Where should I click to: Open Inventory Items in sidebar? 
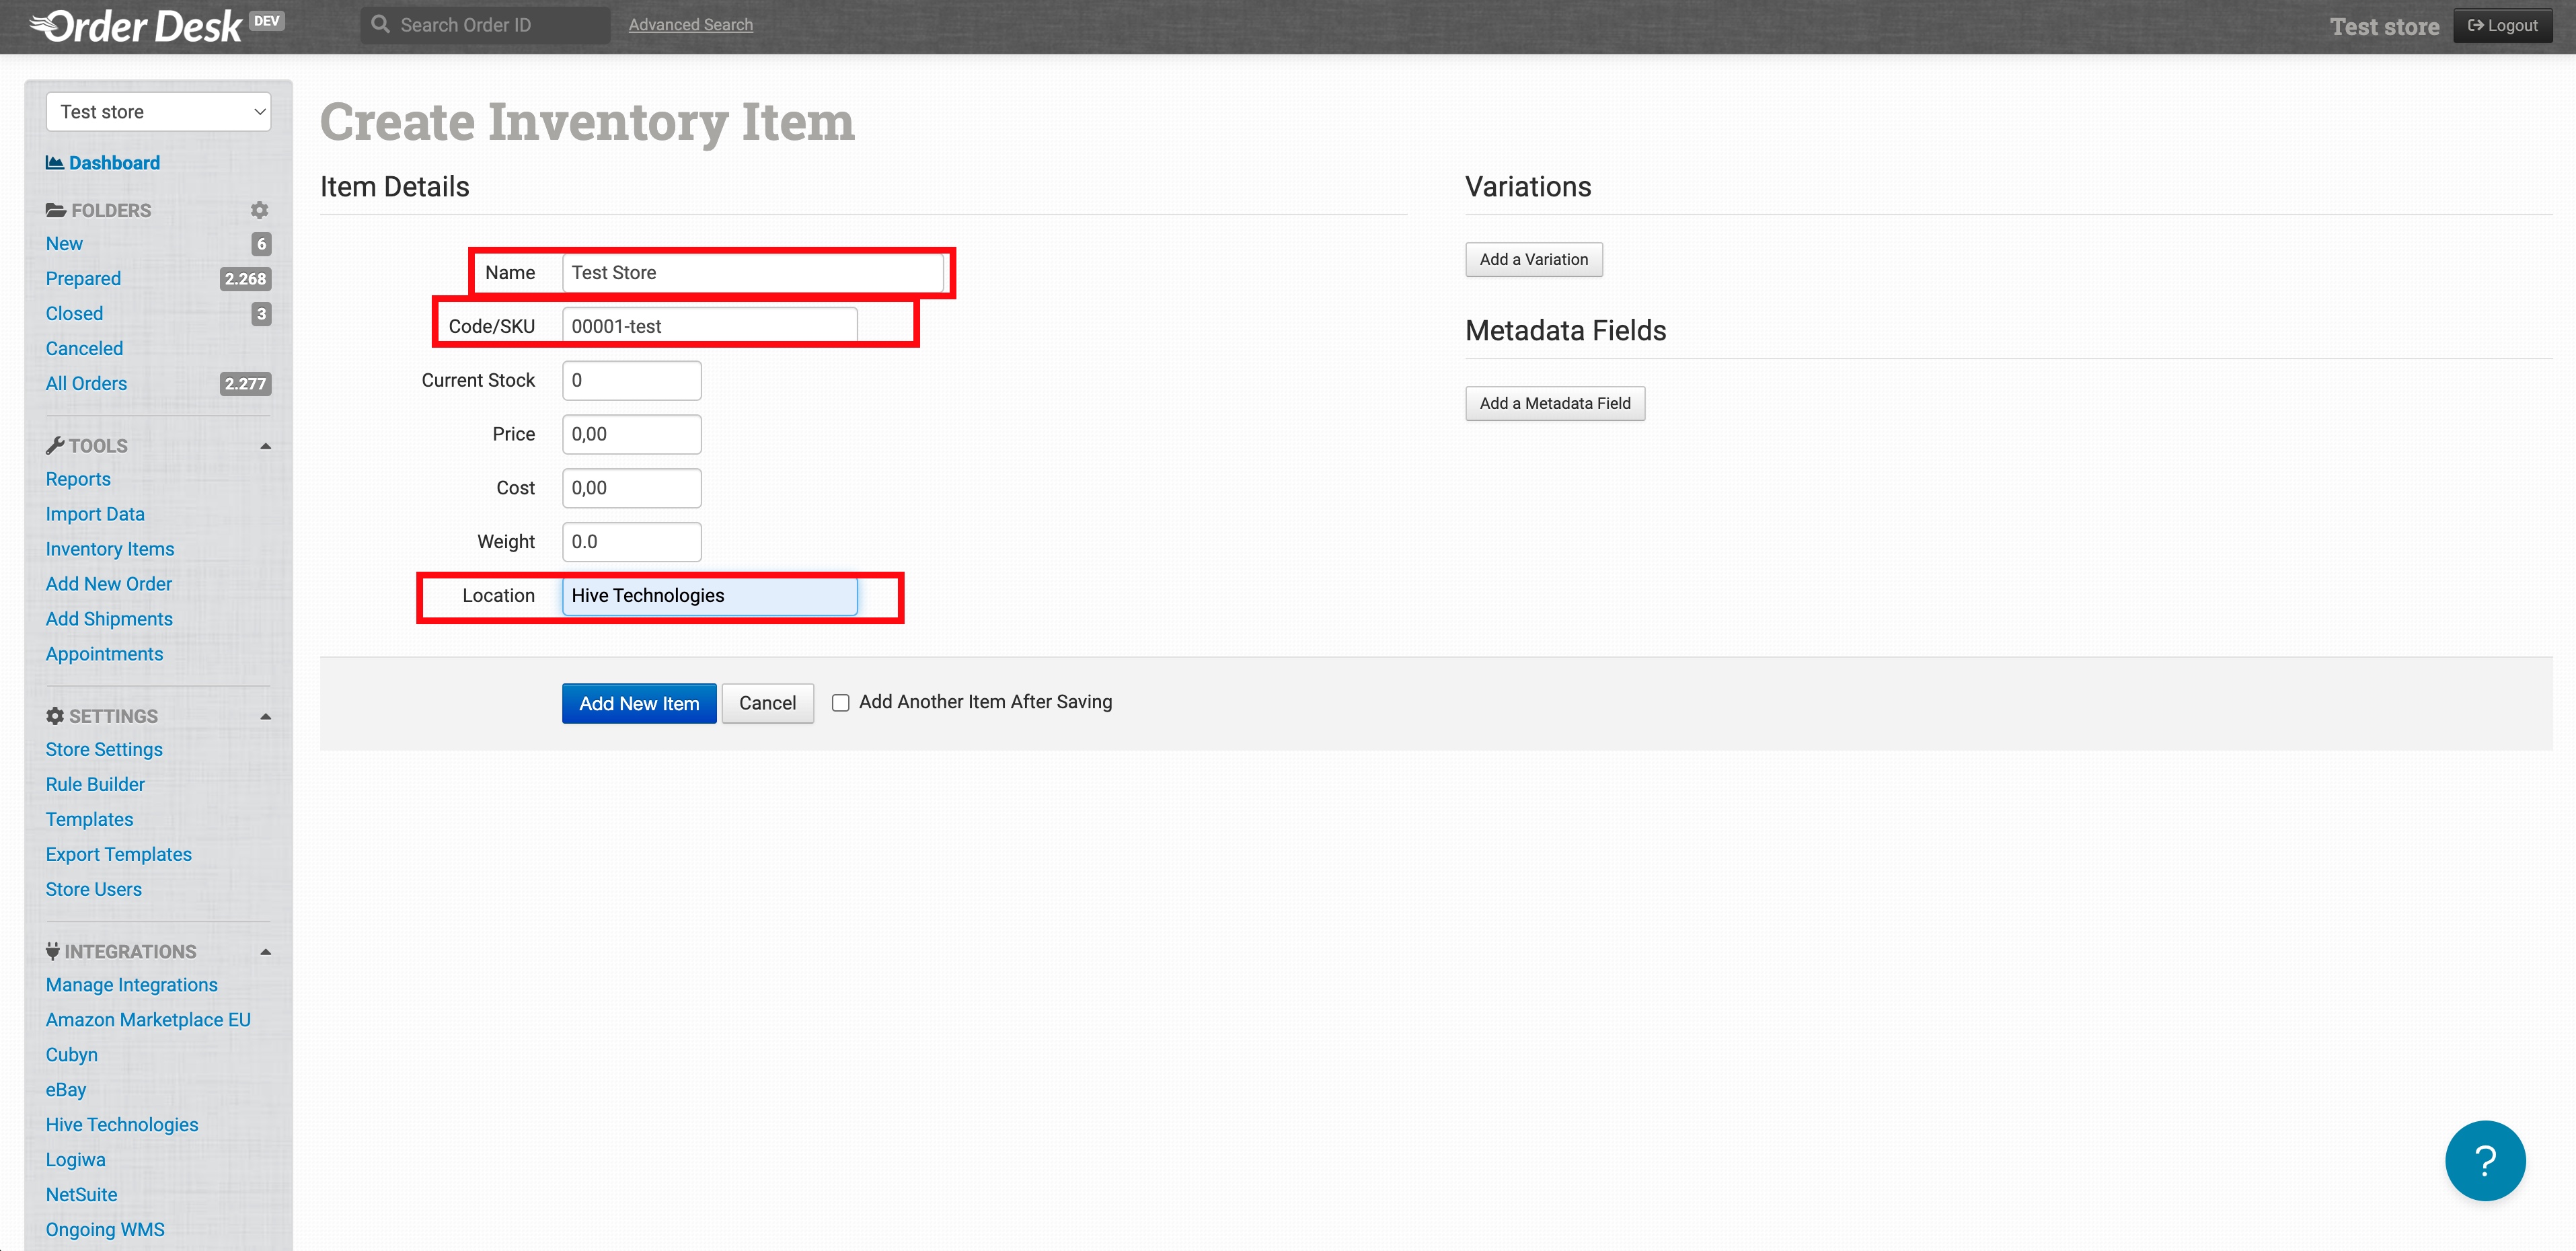(110, 549)
